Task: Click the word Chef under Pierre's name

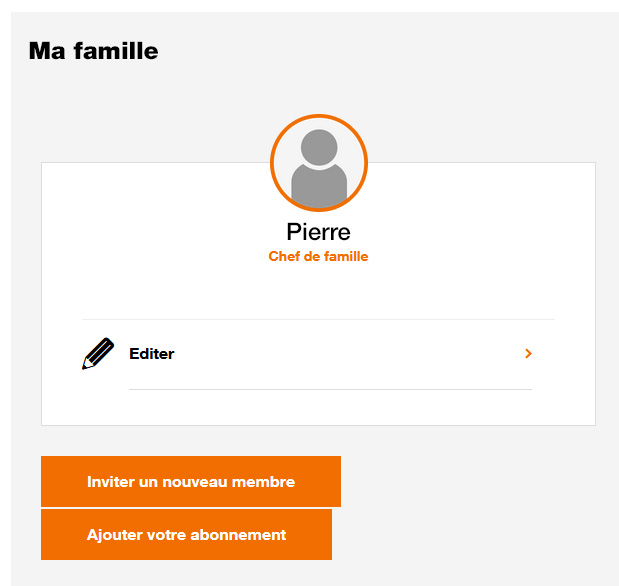Action: (x=283, y=257)
